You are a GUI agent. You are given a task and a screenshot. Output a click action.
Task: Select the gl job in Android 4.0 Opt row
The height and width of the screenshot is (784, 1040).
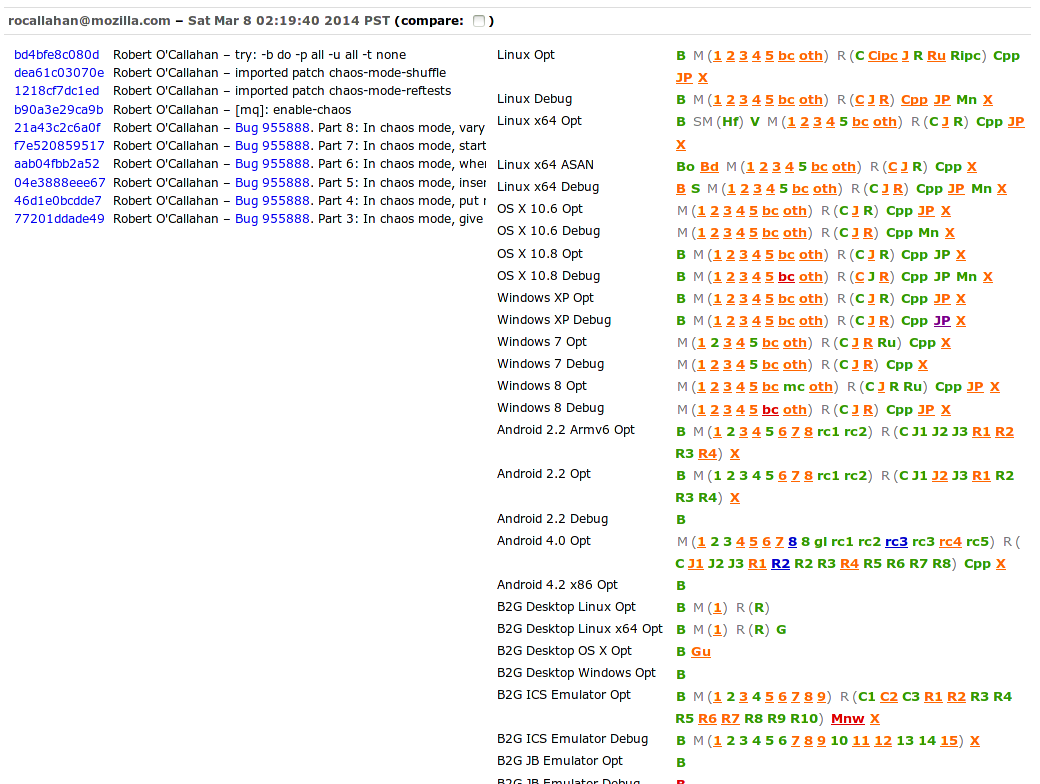(x=820, y=541)
